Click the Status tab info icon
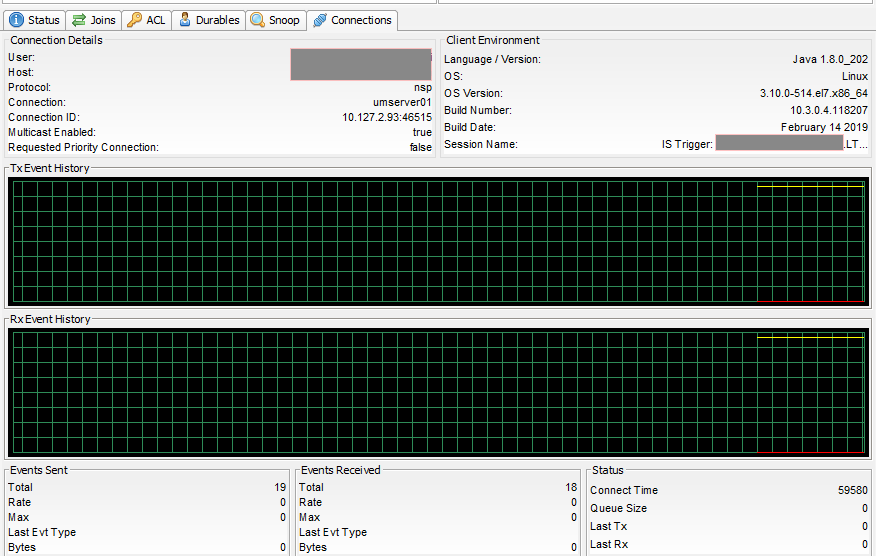876x556 pixels. 16,20
